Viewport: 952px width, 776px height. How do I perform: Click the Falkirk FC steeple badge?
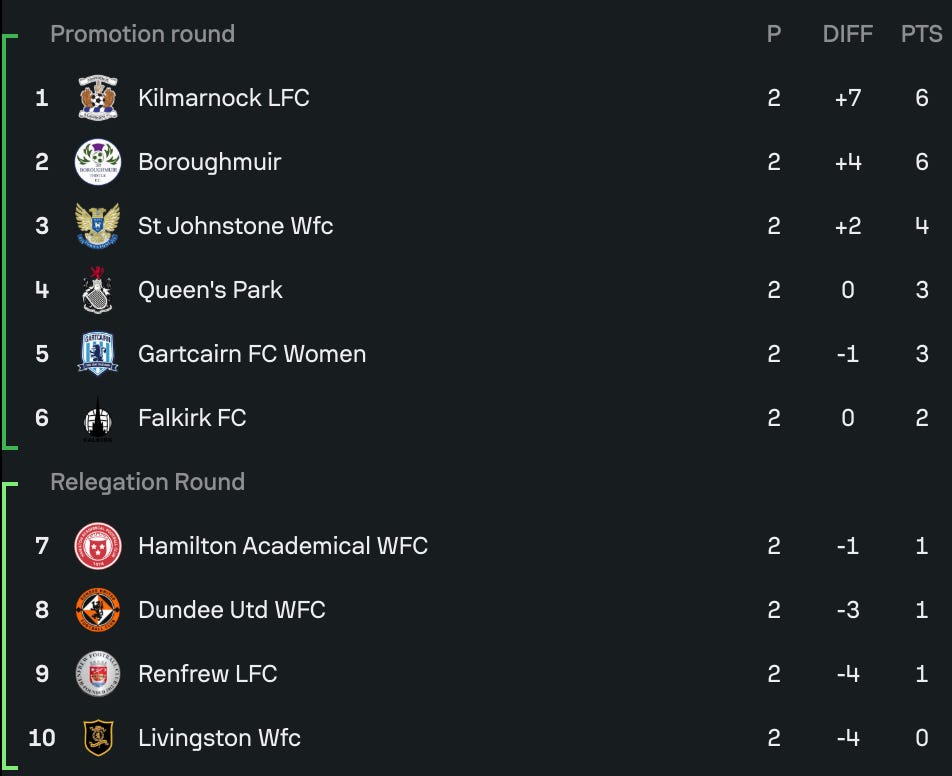point(98,419)
